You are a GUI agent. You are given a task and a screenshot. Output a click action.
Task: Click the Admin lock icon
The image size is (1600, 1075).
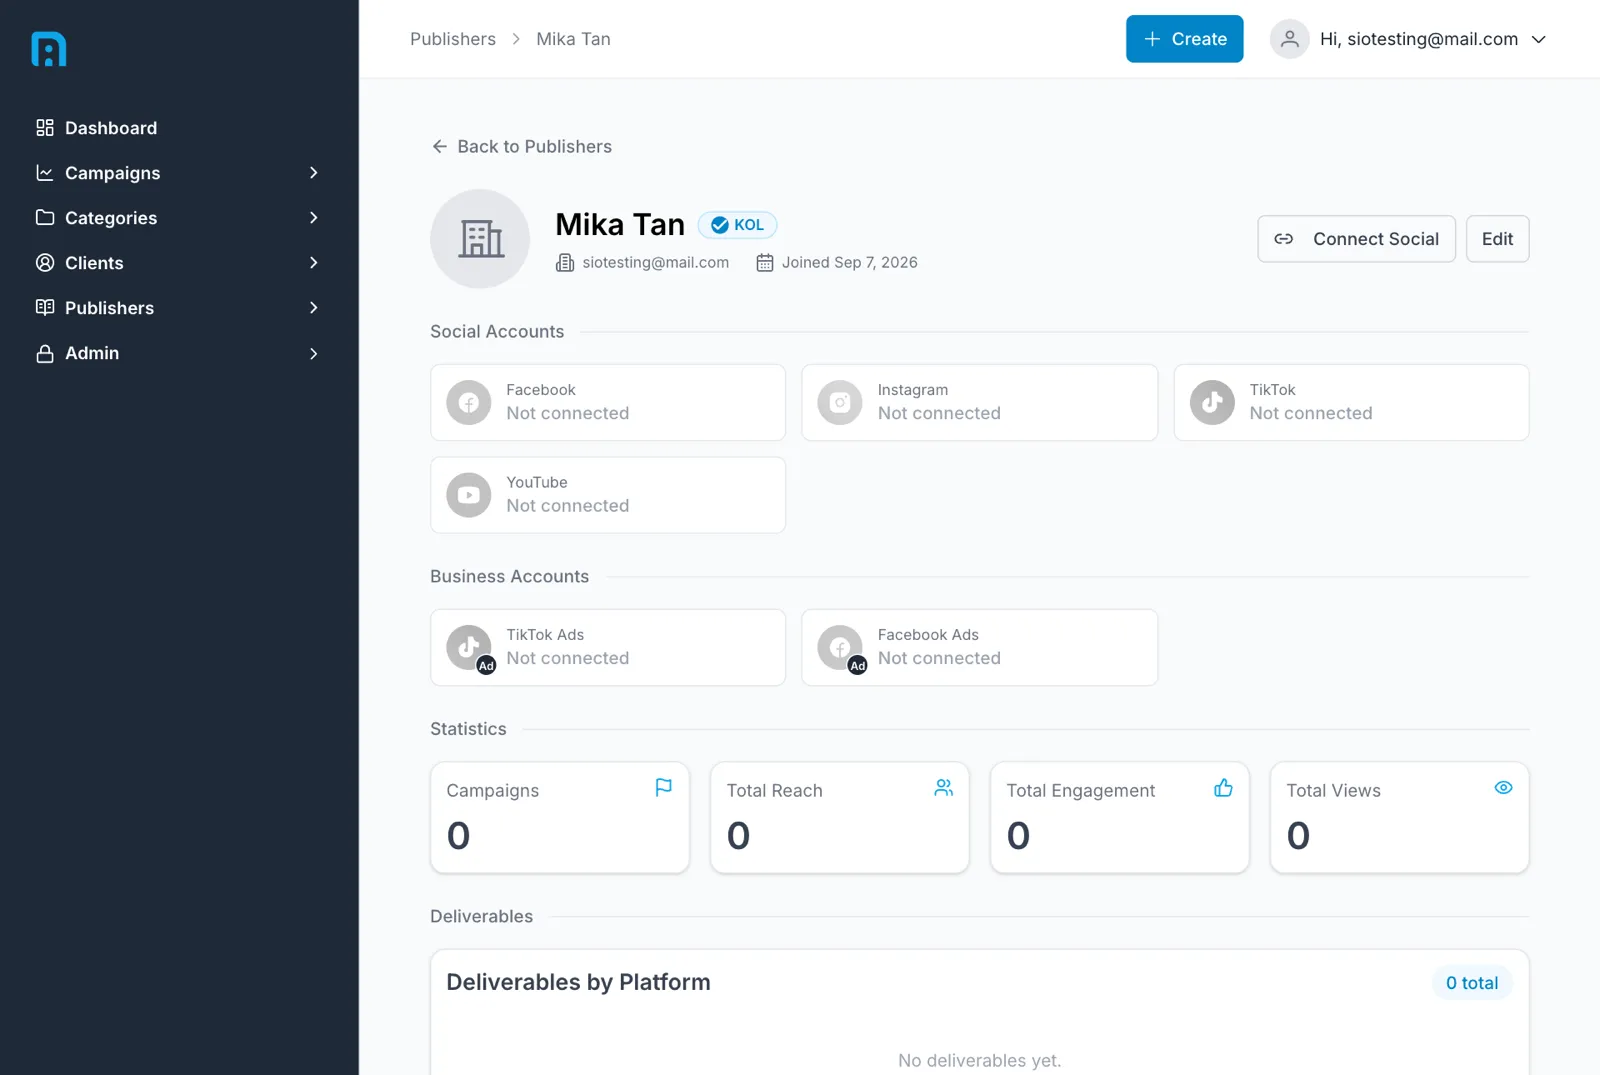[x=45, y=354]
